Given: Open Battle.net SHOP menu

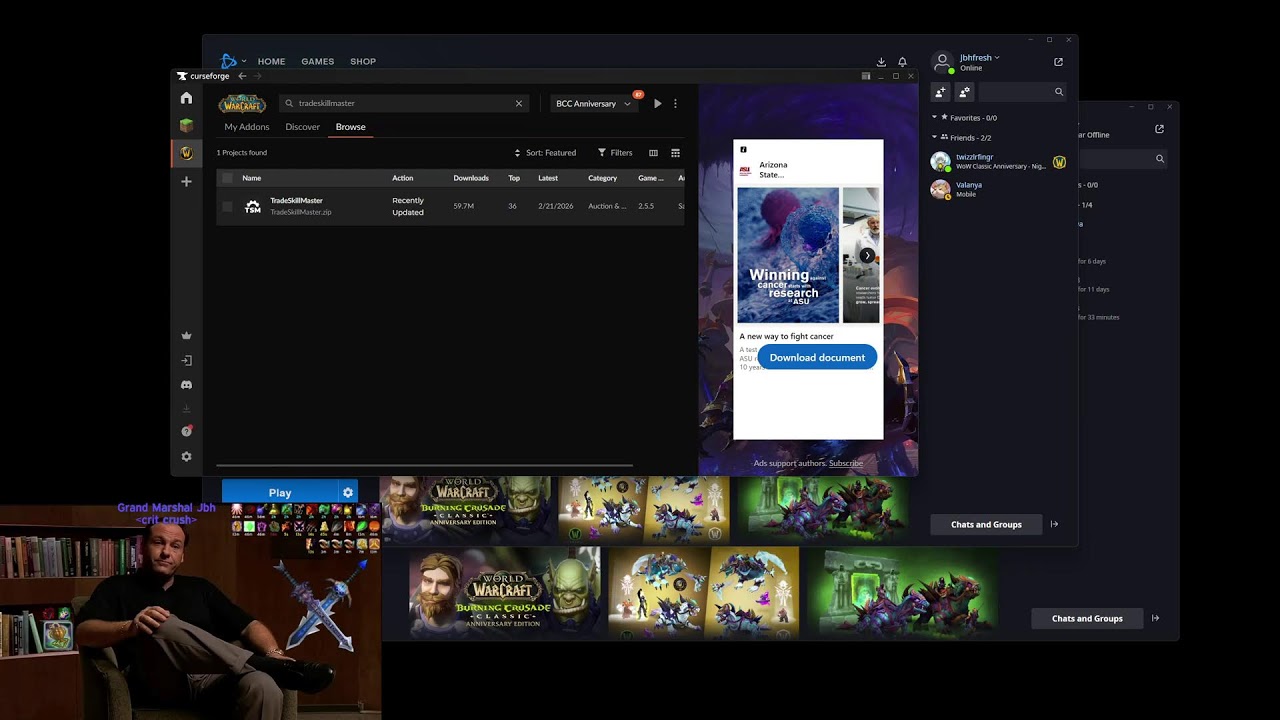Looking at the screenshot, I should coord(363,62).
